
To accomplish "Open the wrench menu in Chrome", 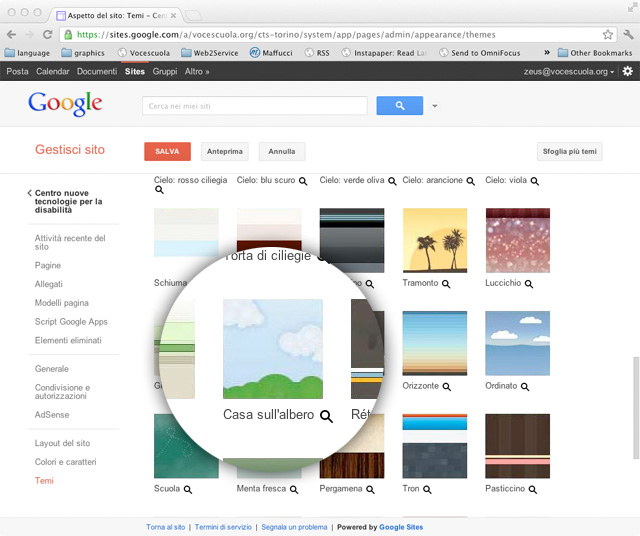I will [626, 34].
